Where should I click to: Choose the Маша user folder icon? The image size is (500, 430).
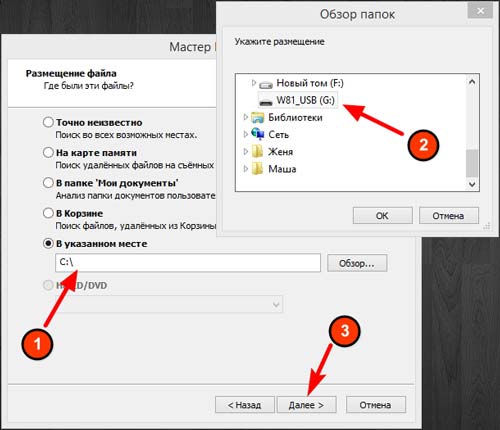(258, 169)
